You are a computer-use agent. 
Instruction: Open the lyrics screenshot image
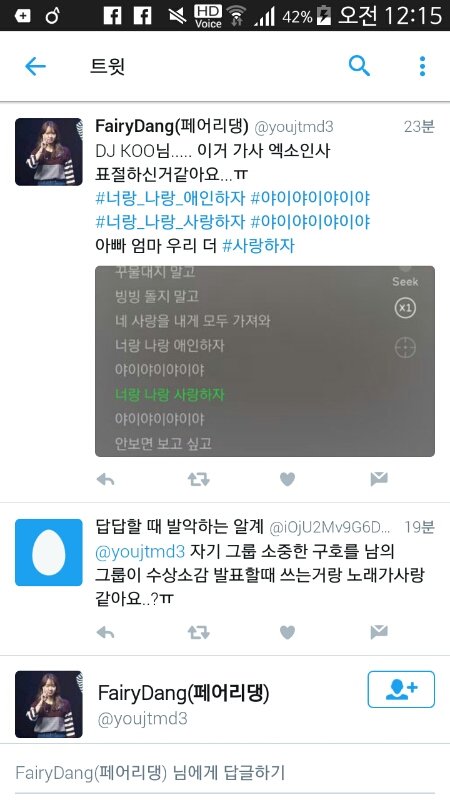pos(265,361)
